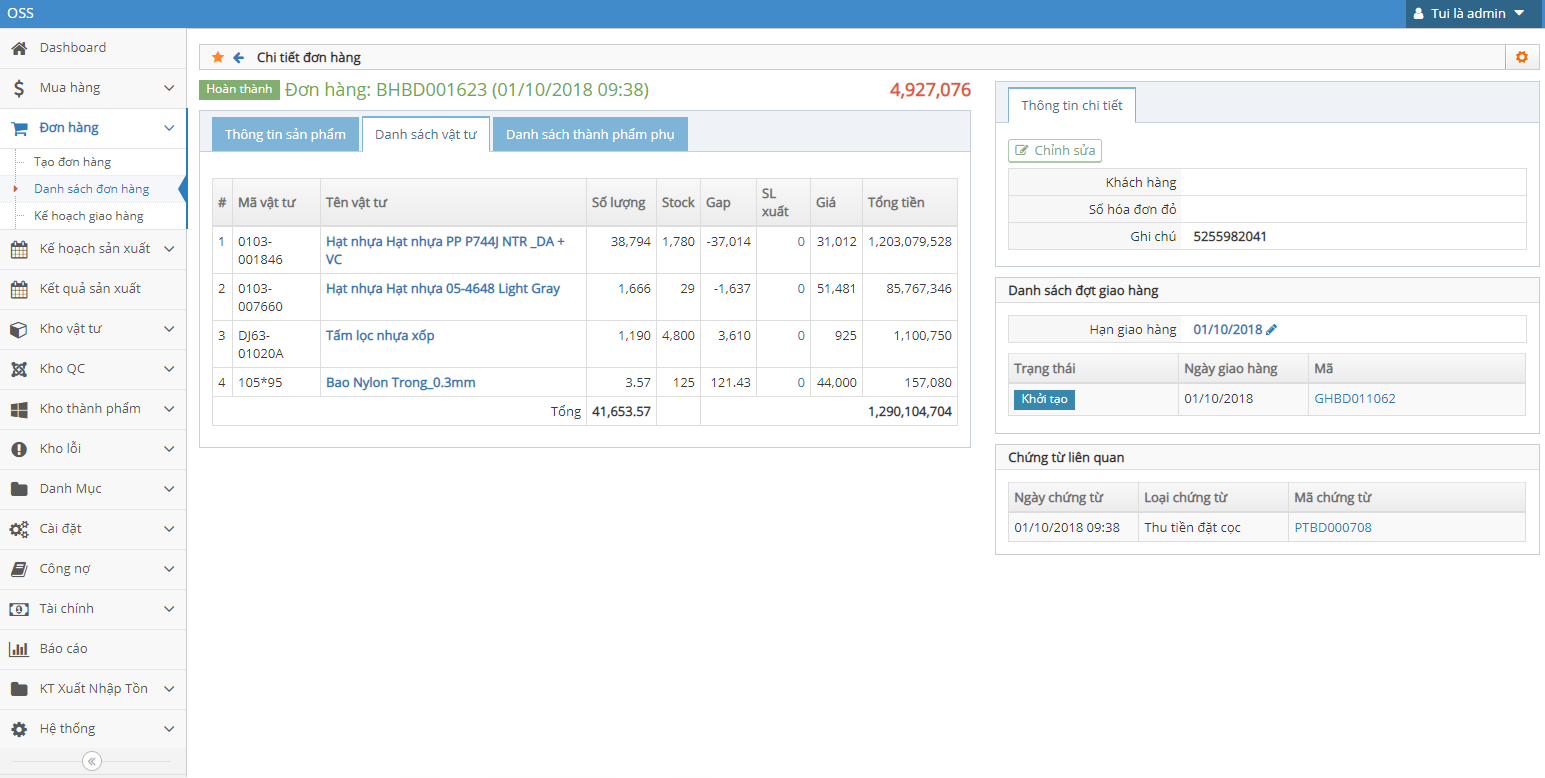Click the money icon for Tài chính

pos(19,609)
